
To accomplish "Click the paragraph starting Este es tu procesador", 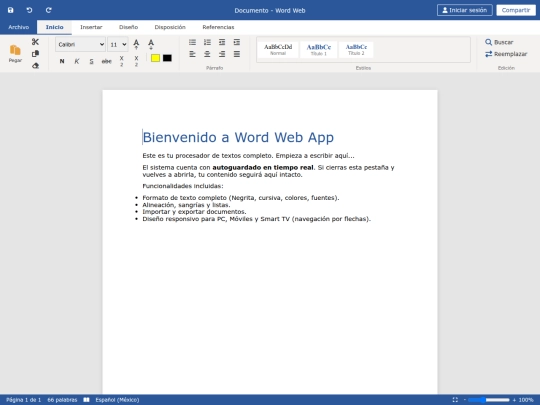I will pyautogui.click(x=248, y=156).
